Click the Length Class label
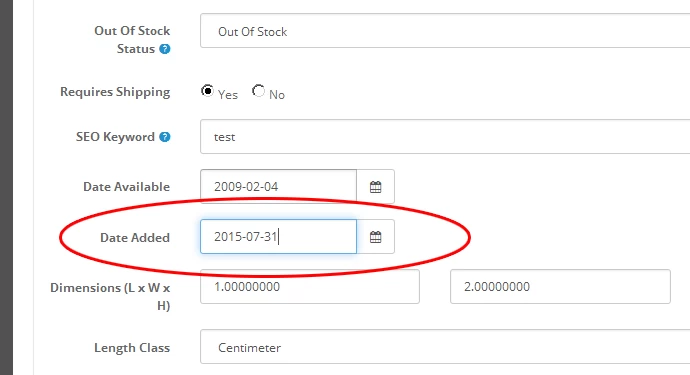This screenshot has height=375, width=690. point(132,348)
